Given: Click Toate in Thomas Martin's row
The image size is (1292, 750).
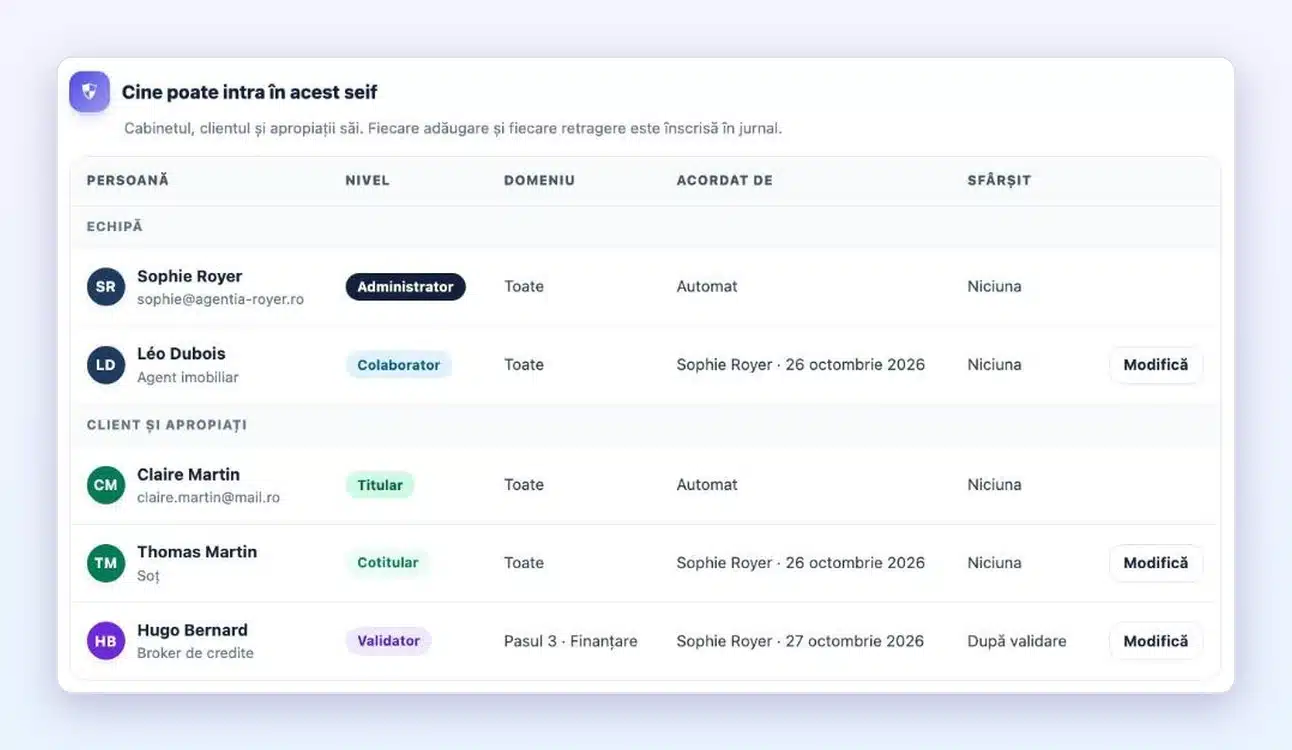Looking at the screenshot, I should [x=524, y=563].
